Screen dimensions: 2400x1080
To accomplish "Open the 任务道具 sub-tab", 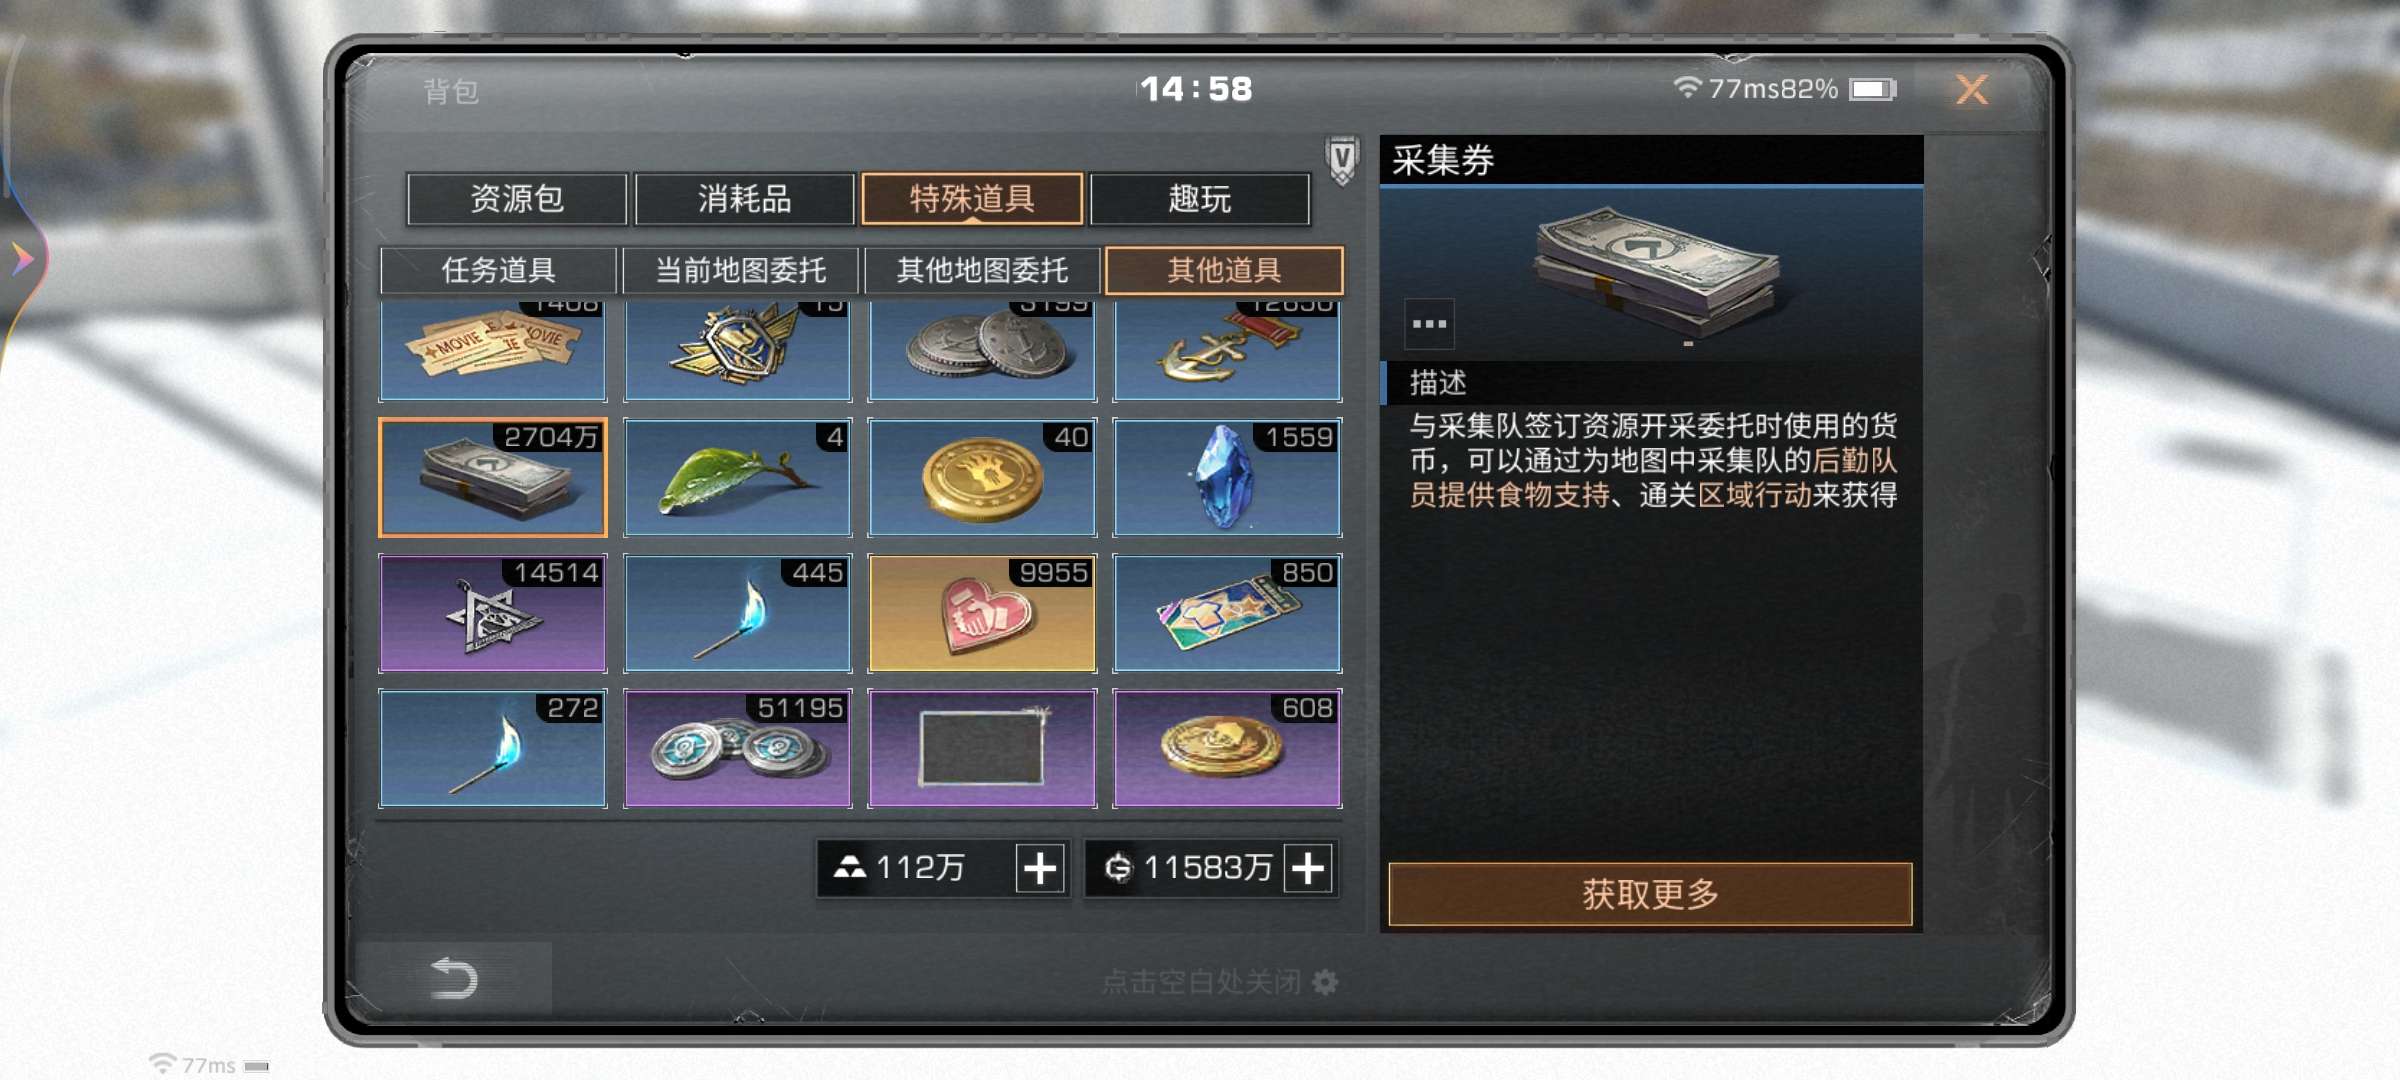I will click(498, 270).
